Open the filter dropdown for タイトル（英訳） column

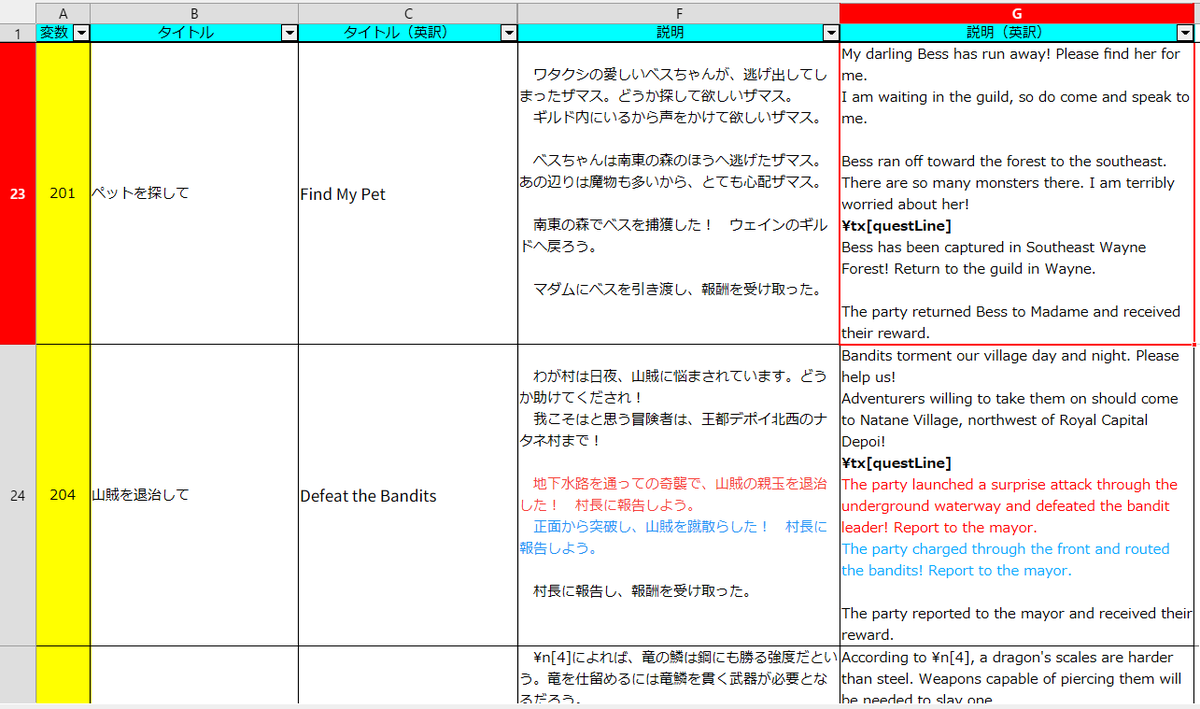click(509, 33)
